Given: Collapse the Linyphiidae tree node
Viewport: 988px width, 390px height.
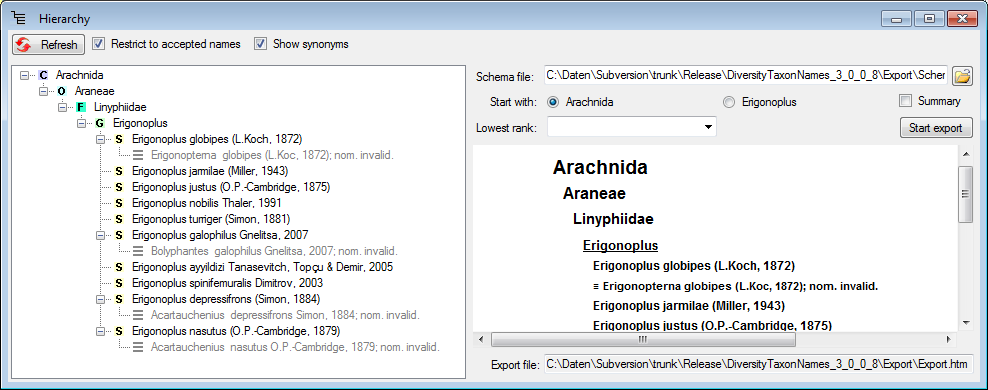Looking at the screenshot, I should [62, 107].
